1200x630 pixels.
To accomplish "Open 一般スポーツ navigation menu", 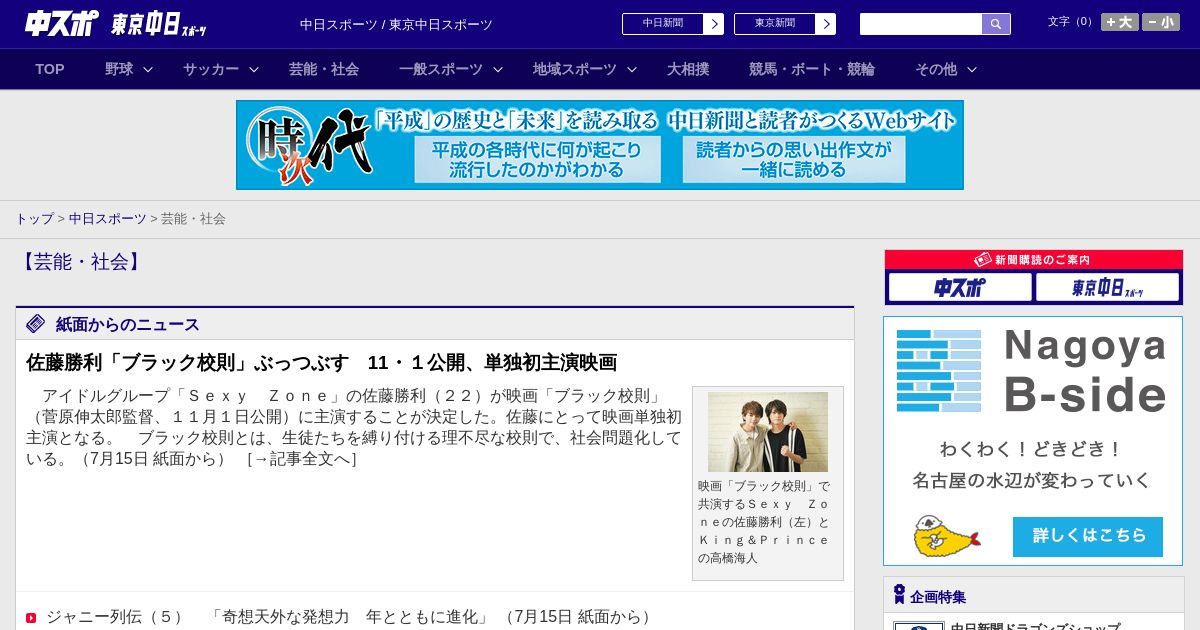I will (x=441, y=69).
